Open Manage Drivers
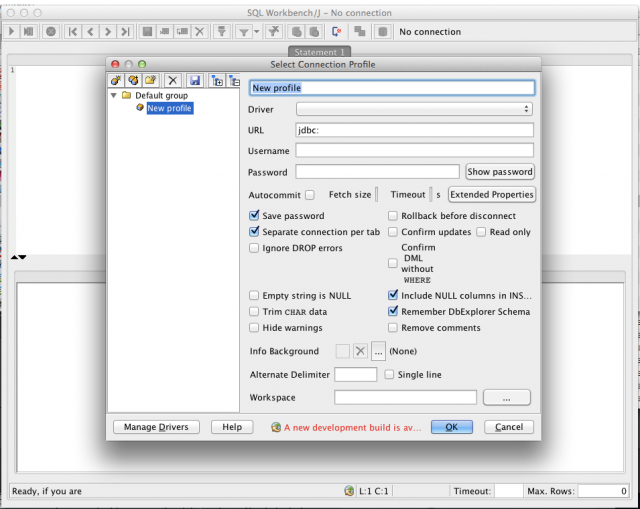The height and width of the screenshot is (509, 640). 156,427
